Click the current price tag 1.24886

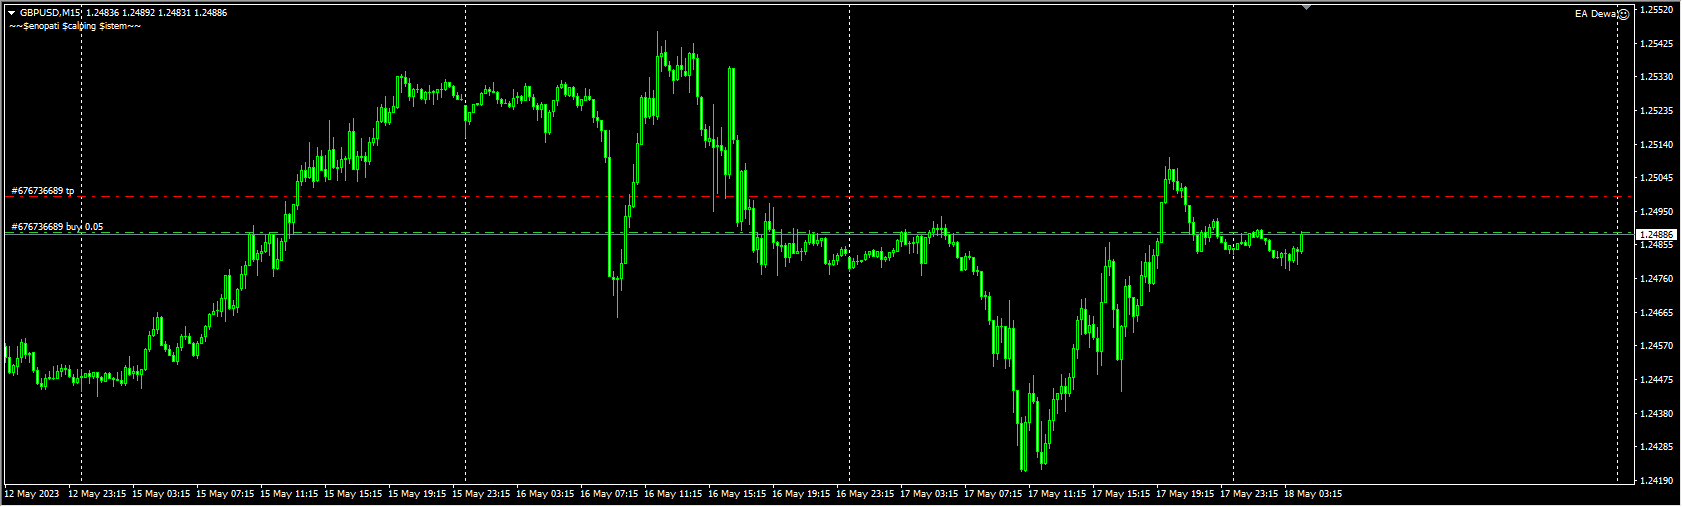1657,234
